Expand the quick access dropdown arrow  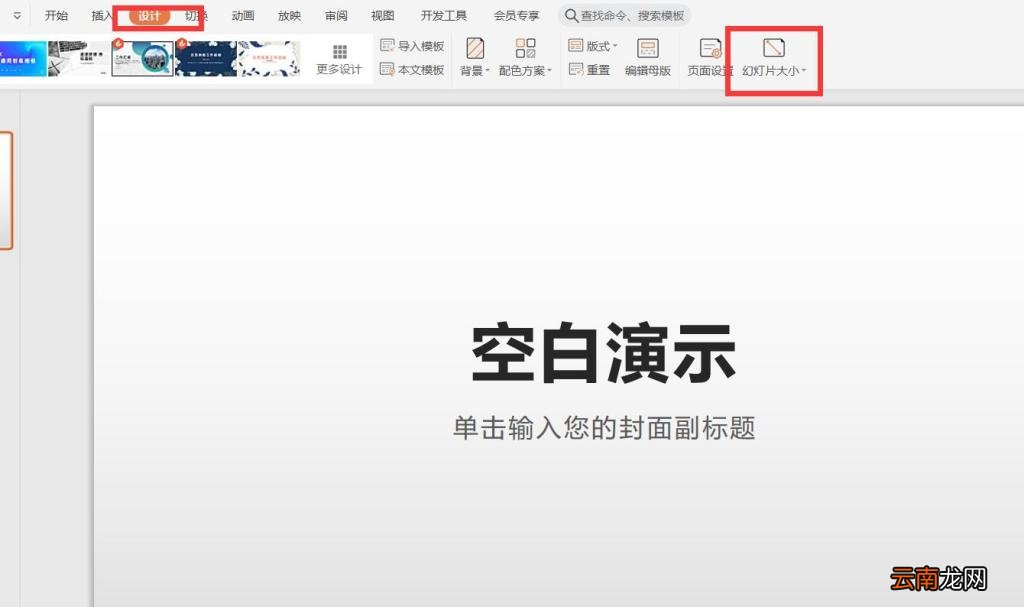tap(17, 15)
